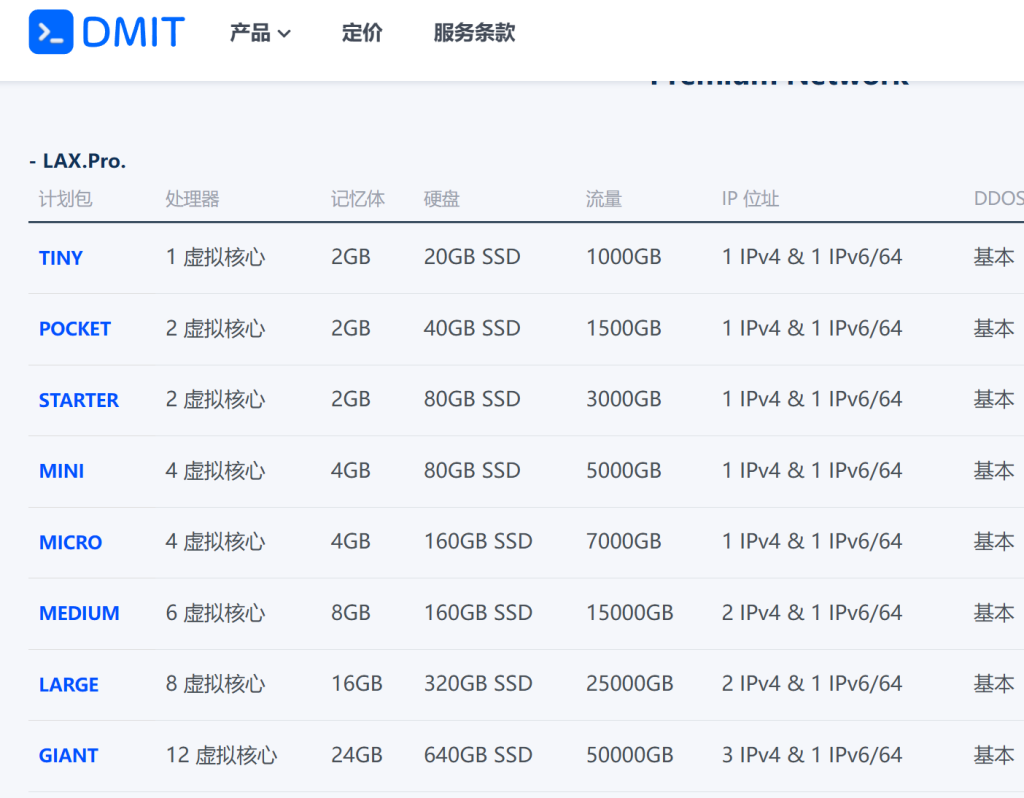
Task: Open the STARTER plan link
Action: 79,400
